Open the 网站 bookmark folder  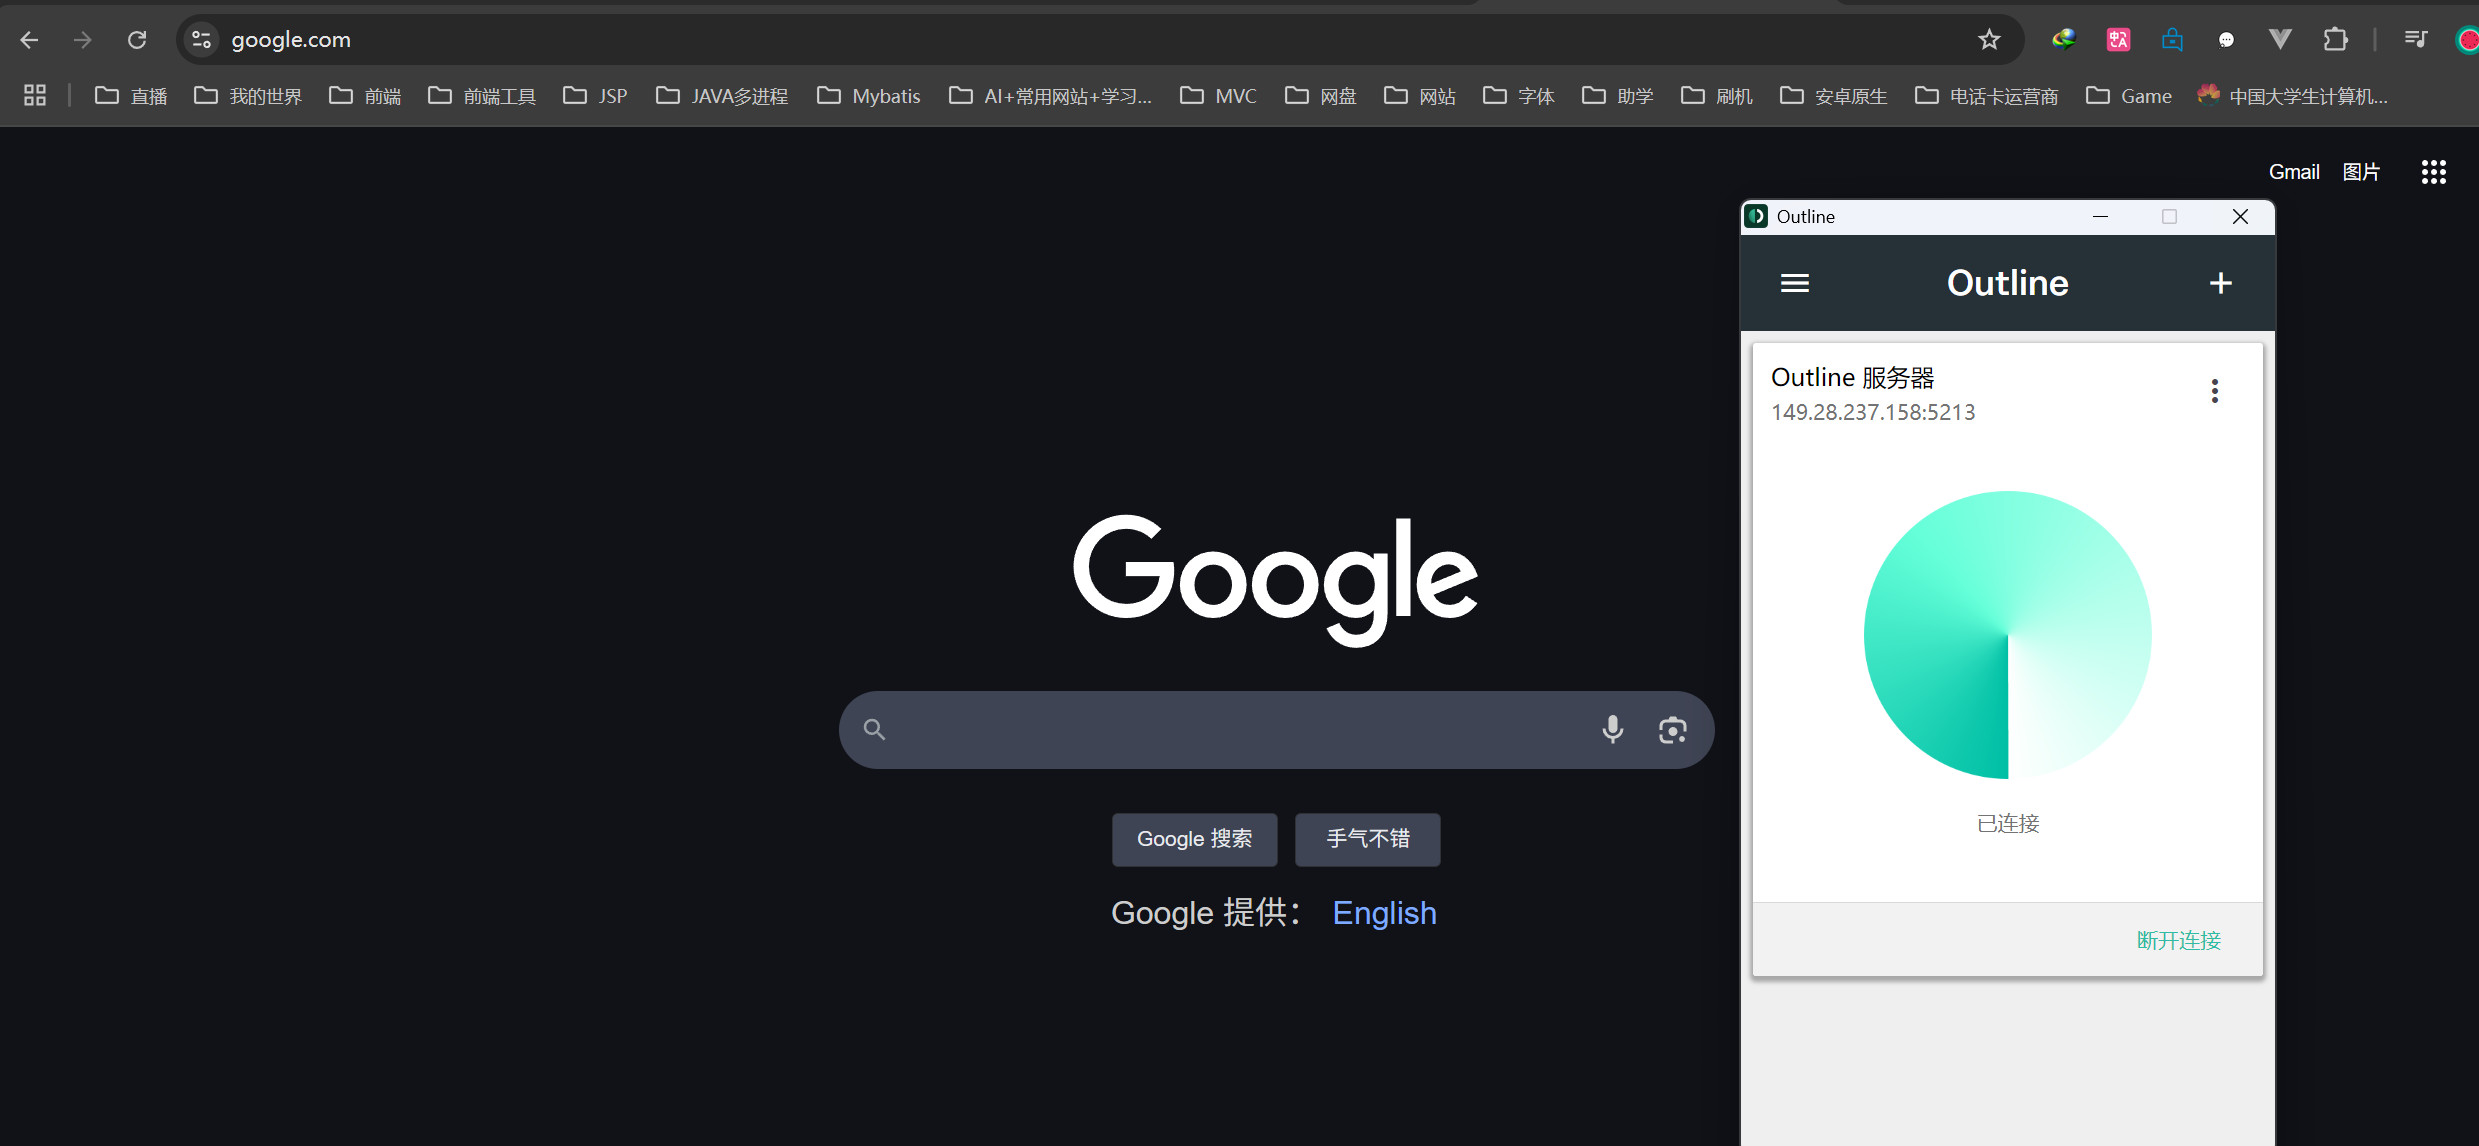coord(1420,96)
